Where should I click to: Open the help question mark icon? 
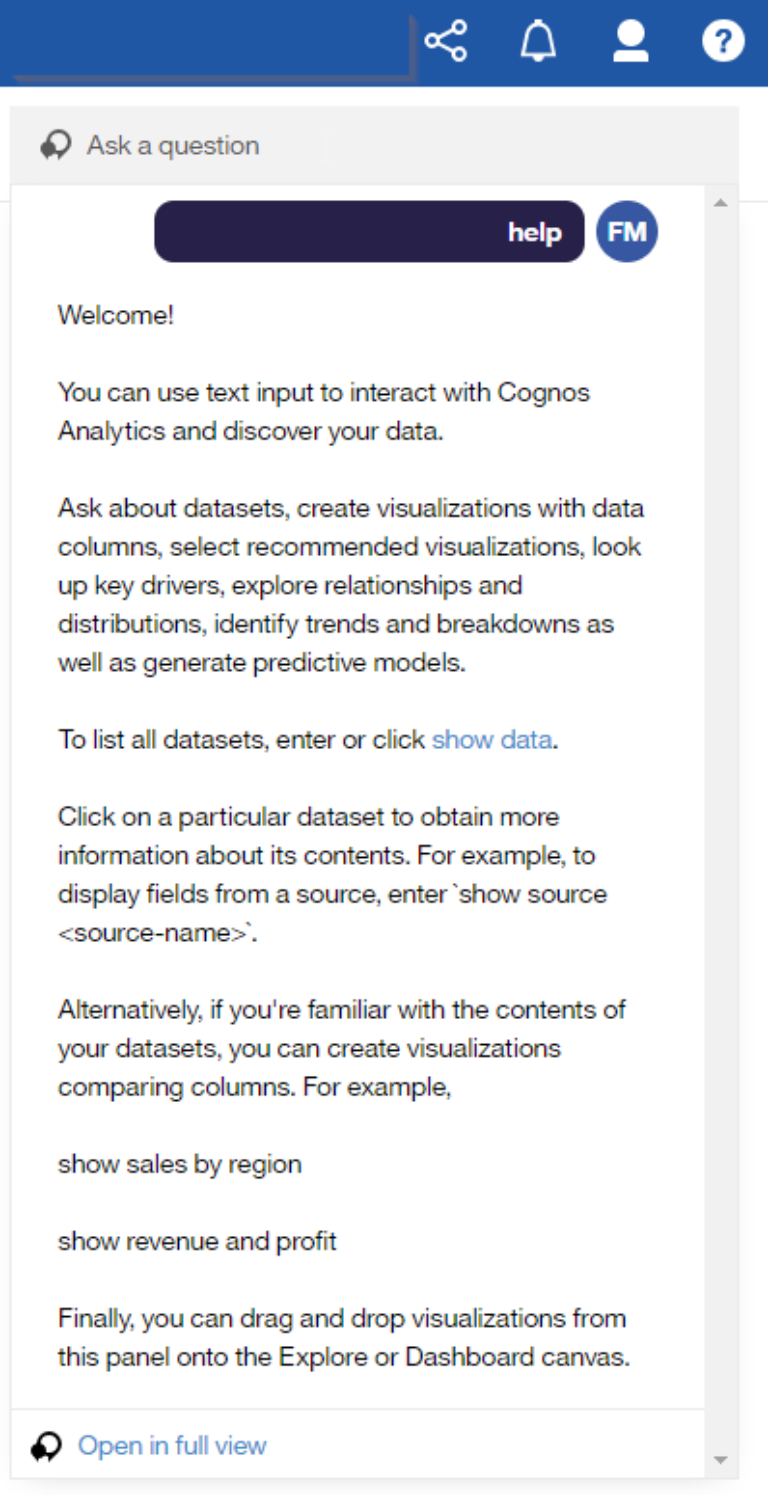(x=723, y=42)
